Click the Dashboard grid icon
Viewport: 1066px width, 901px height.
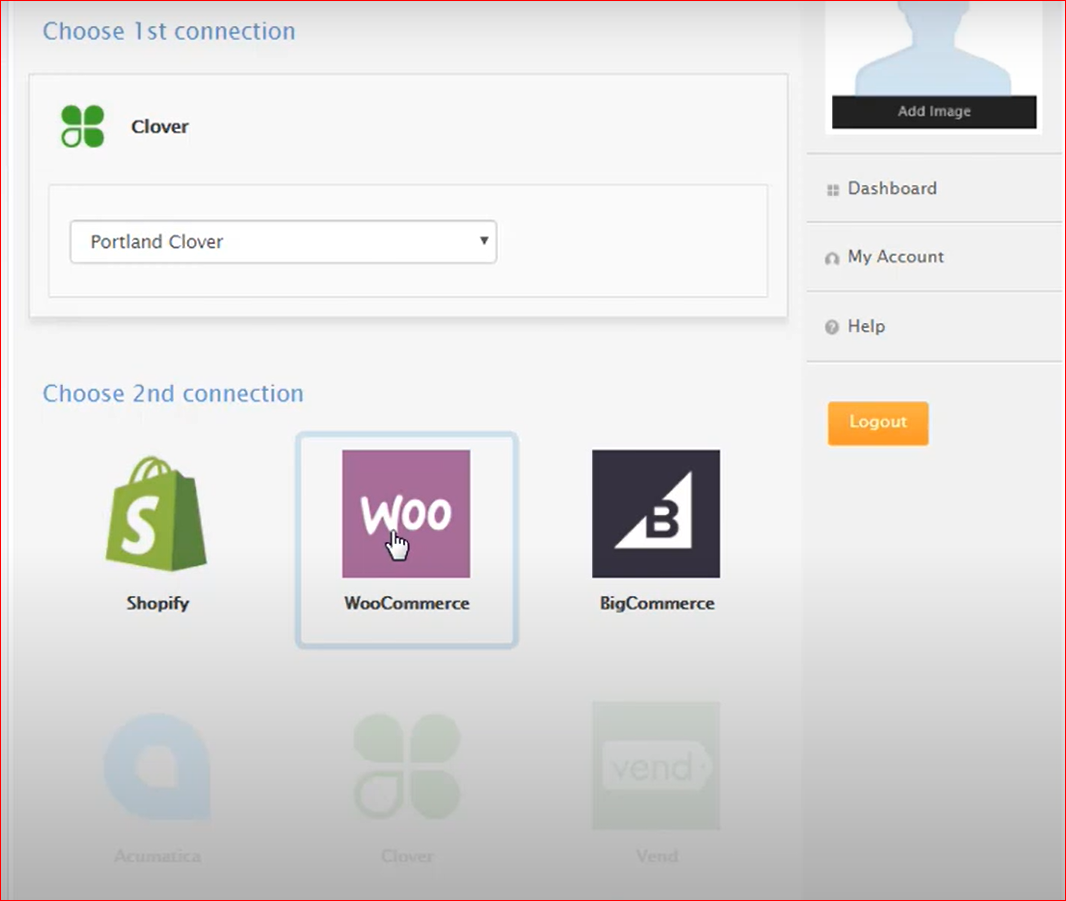coord(833,190)
